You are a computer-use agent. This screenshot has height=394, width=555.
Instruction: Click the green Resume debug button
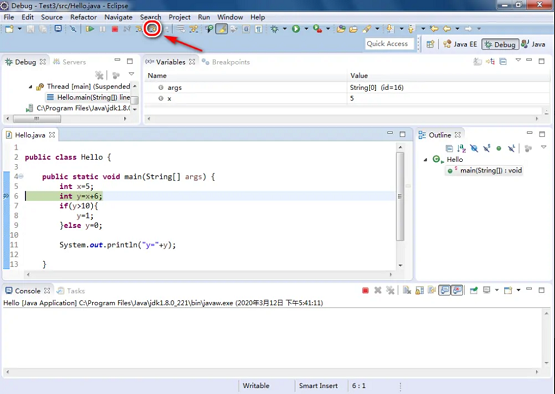90,29
